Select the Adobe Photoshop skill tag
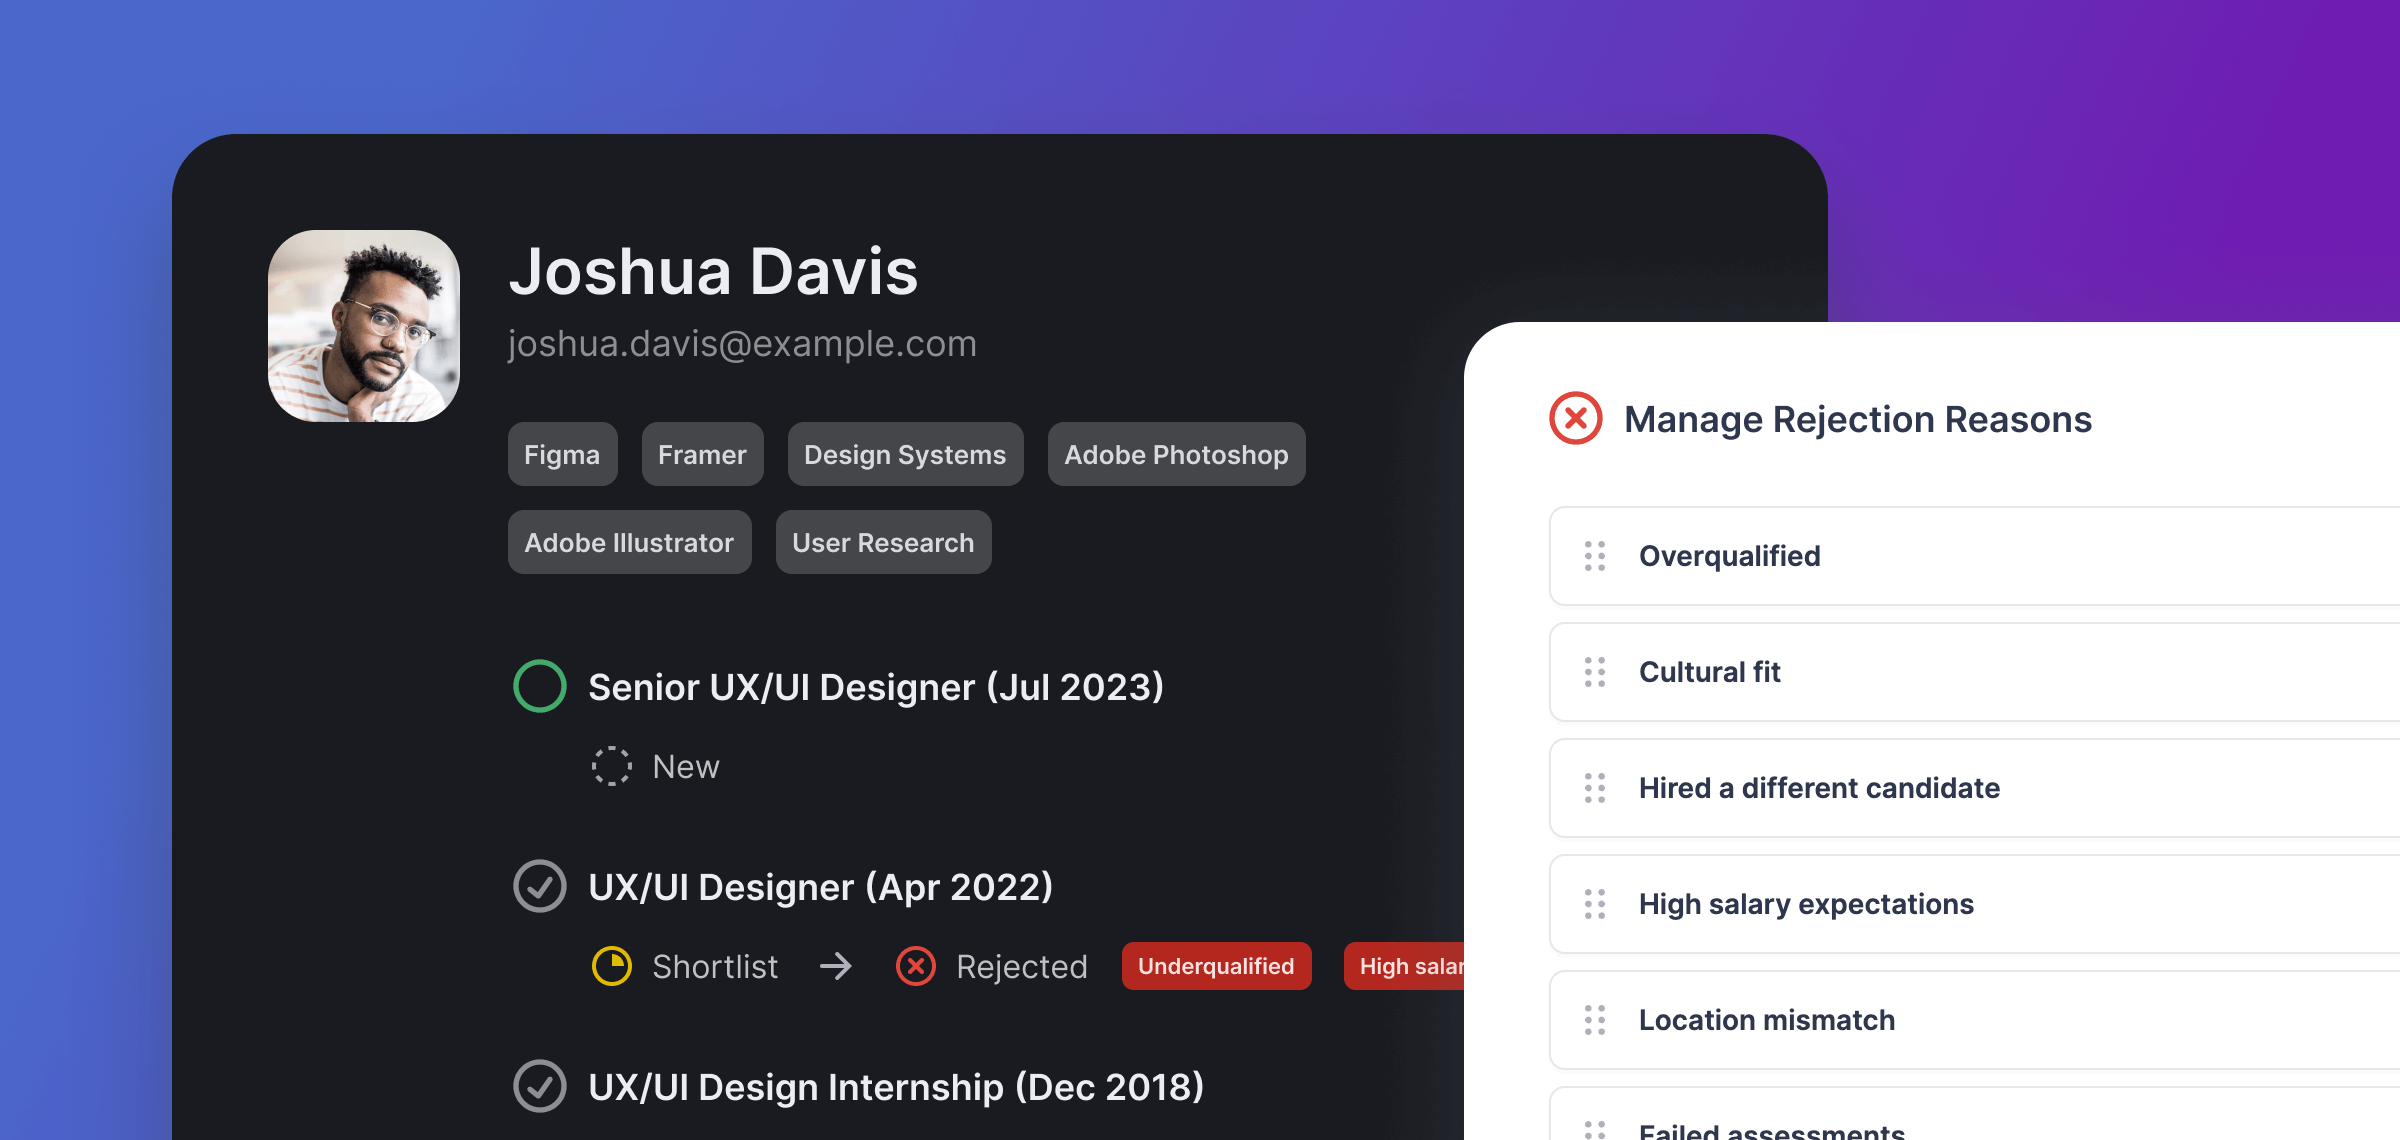Viewport: 2400px width, 1140px height. [1176, 454]
